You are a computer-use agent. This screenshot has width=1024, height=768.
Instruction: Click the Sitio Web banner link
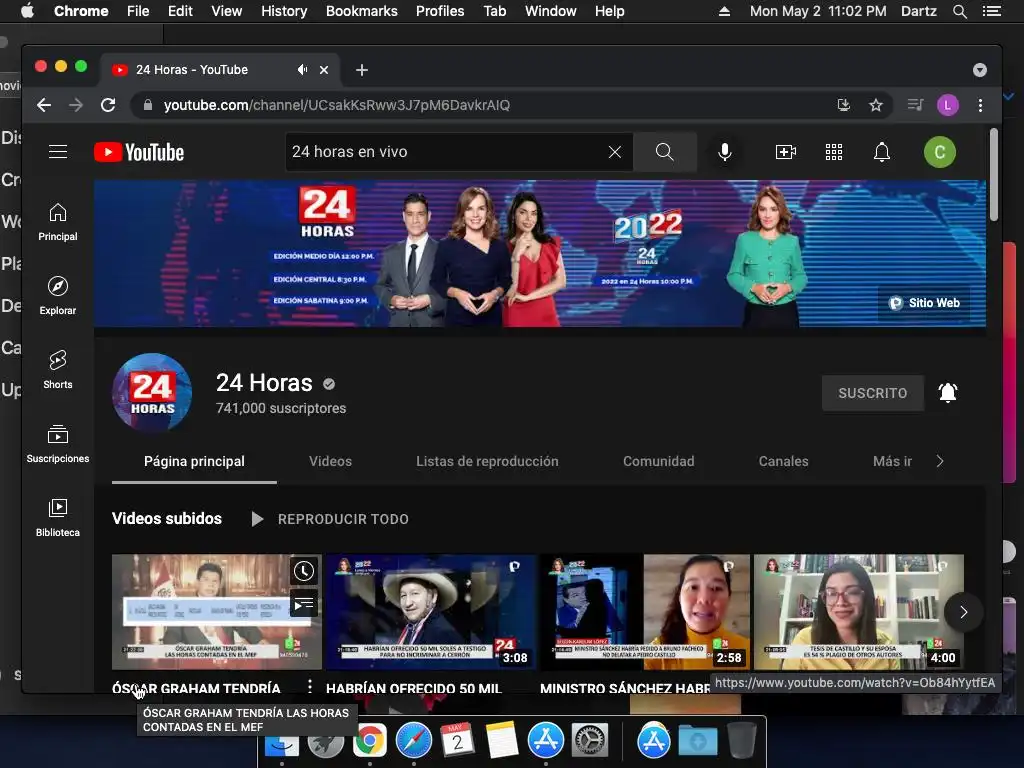click(924, 303)
